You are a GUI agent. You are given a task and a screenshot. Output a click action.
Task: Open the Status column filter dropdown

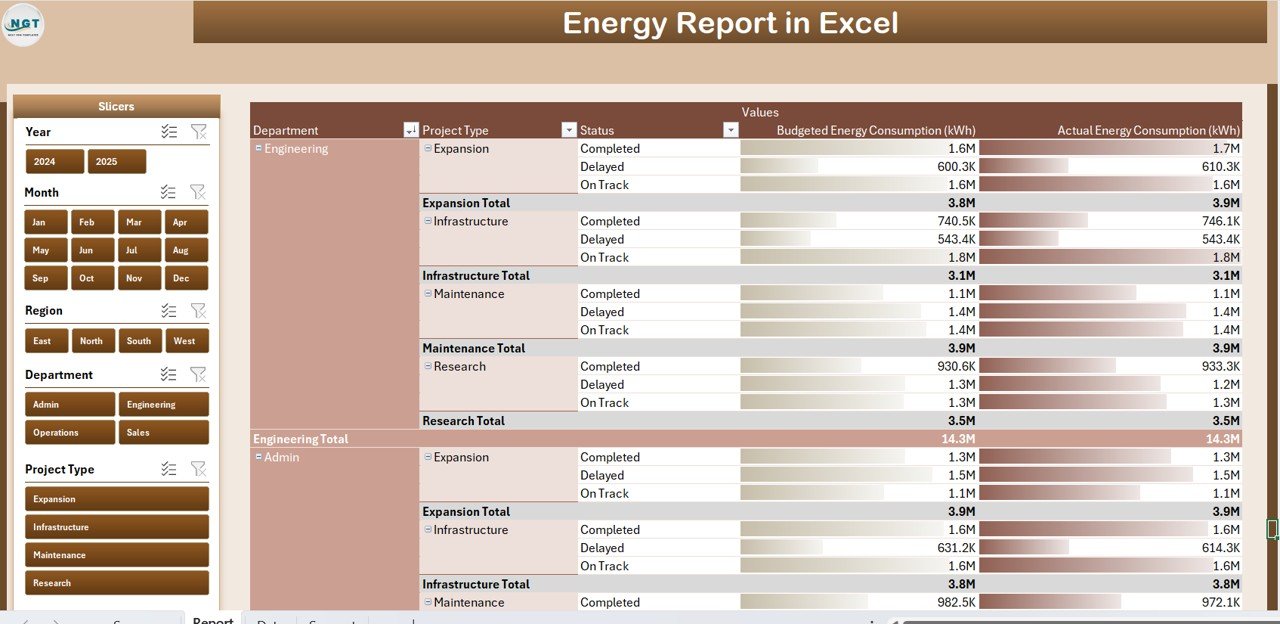point(730,130)
